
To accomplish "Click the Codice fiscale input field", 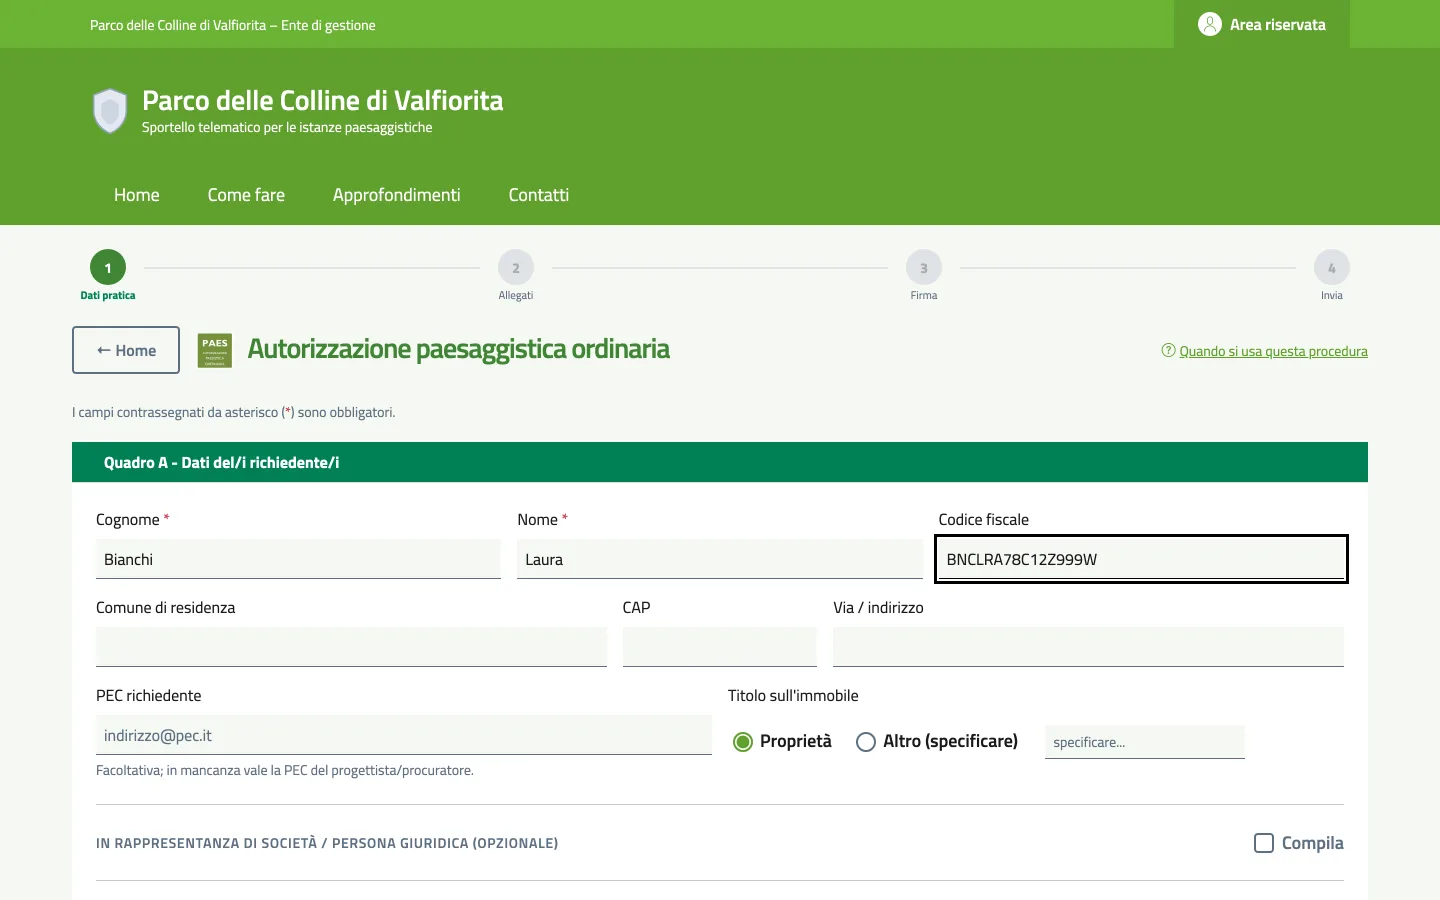I will (x=1141, y=559).
